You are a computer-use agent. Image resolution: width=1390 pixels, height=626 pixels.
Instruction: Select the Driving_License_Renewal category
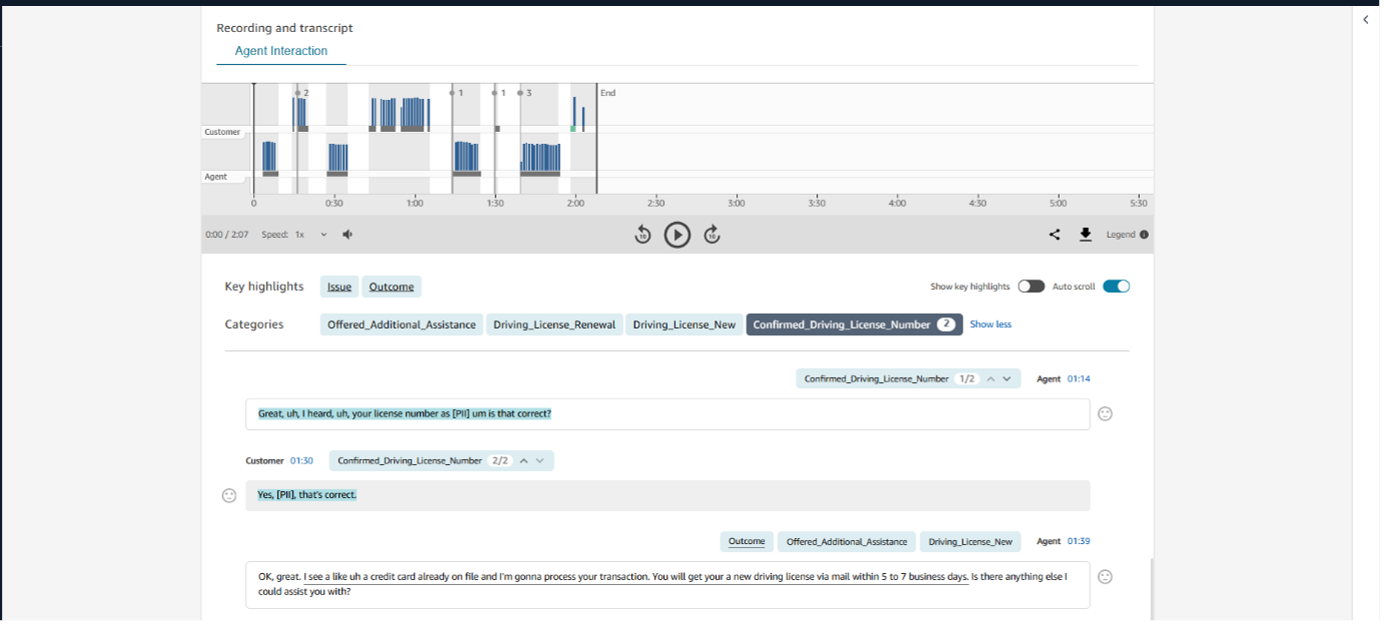click(554, 325)
